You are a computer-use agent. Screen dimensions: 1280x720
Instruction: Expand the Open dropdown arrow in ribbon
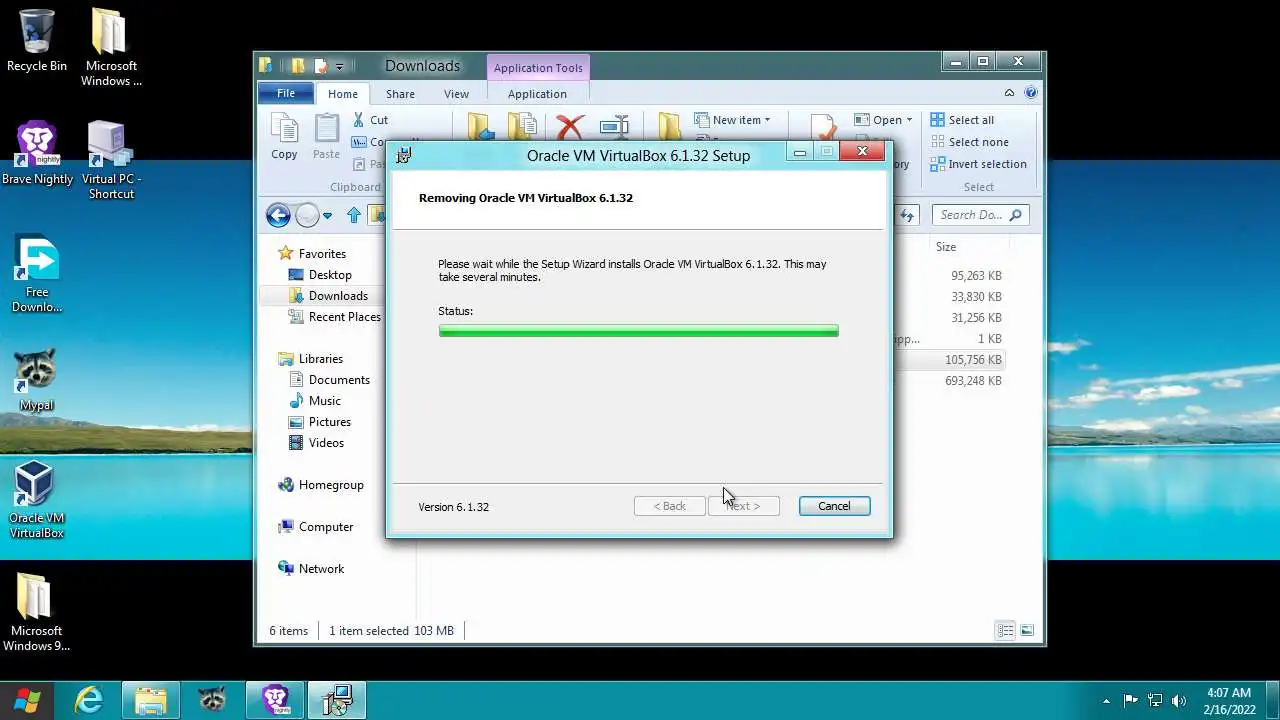[909, 120]
